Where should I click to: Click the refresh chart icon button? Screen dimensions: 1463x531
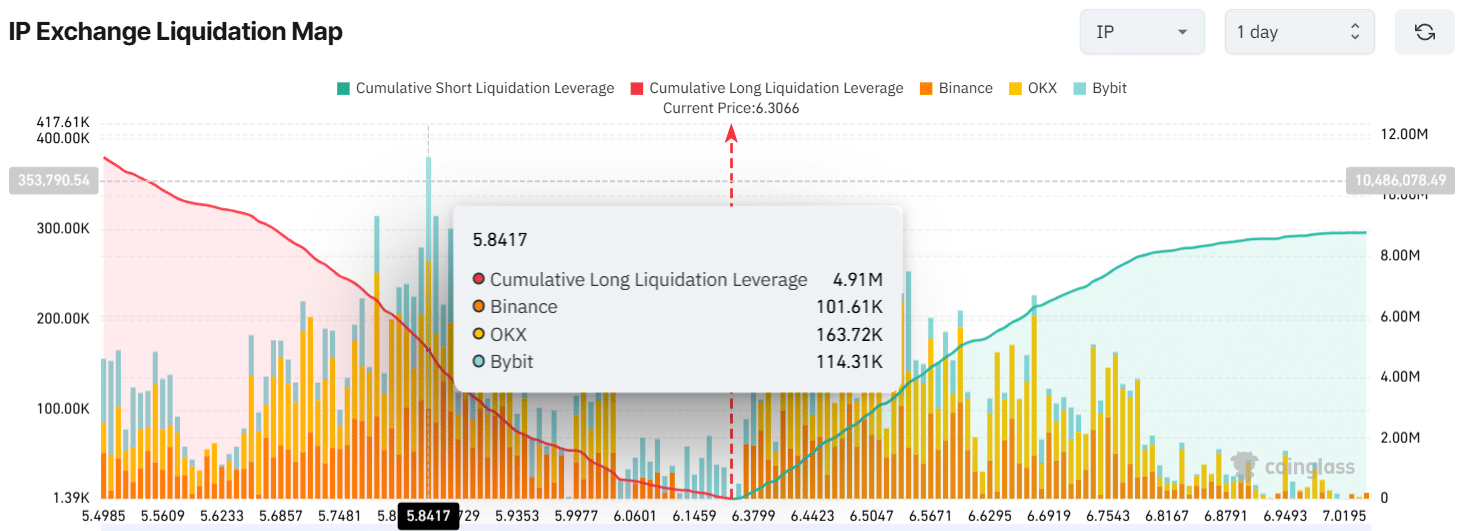coord(1425,32)
